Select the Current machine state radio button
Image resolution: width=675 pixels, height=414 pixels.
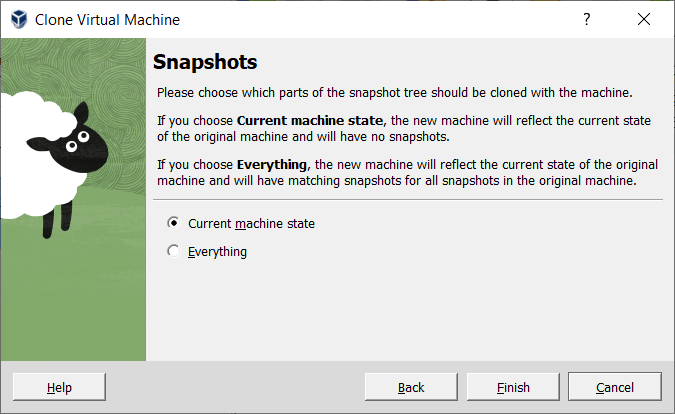174,224
